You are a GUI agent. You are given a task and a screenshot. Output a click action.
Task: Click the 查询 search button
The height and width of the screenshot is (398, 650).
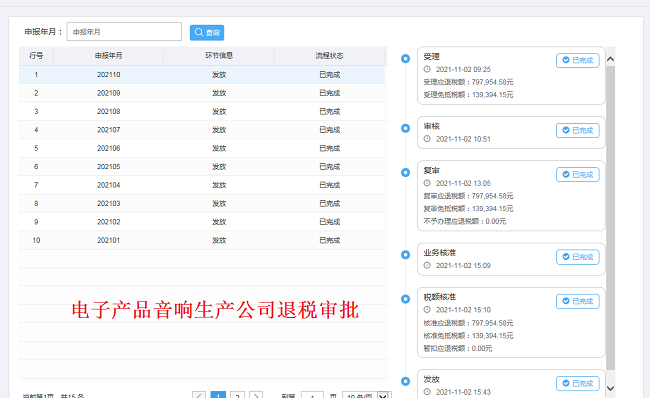click(x=207, y=32)
